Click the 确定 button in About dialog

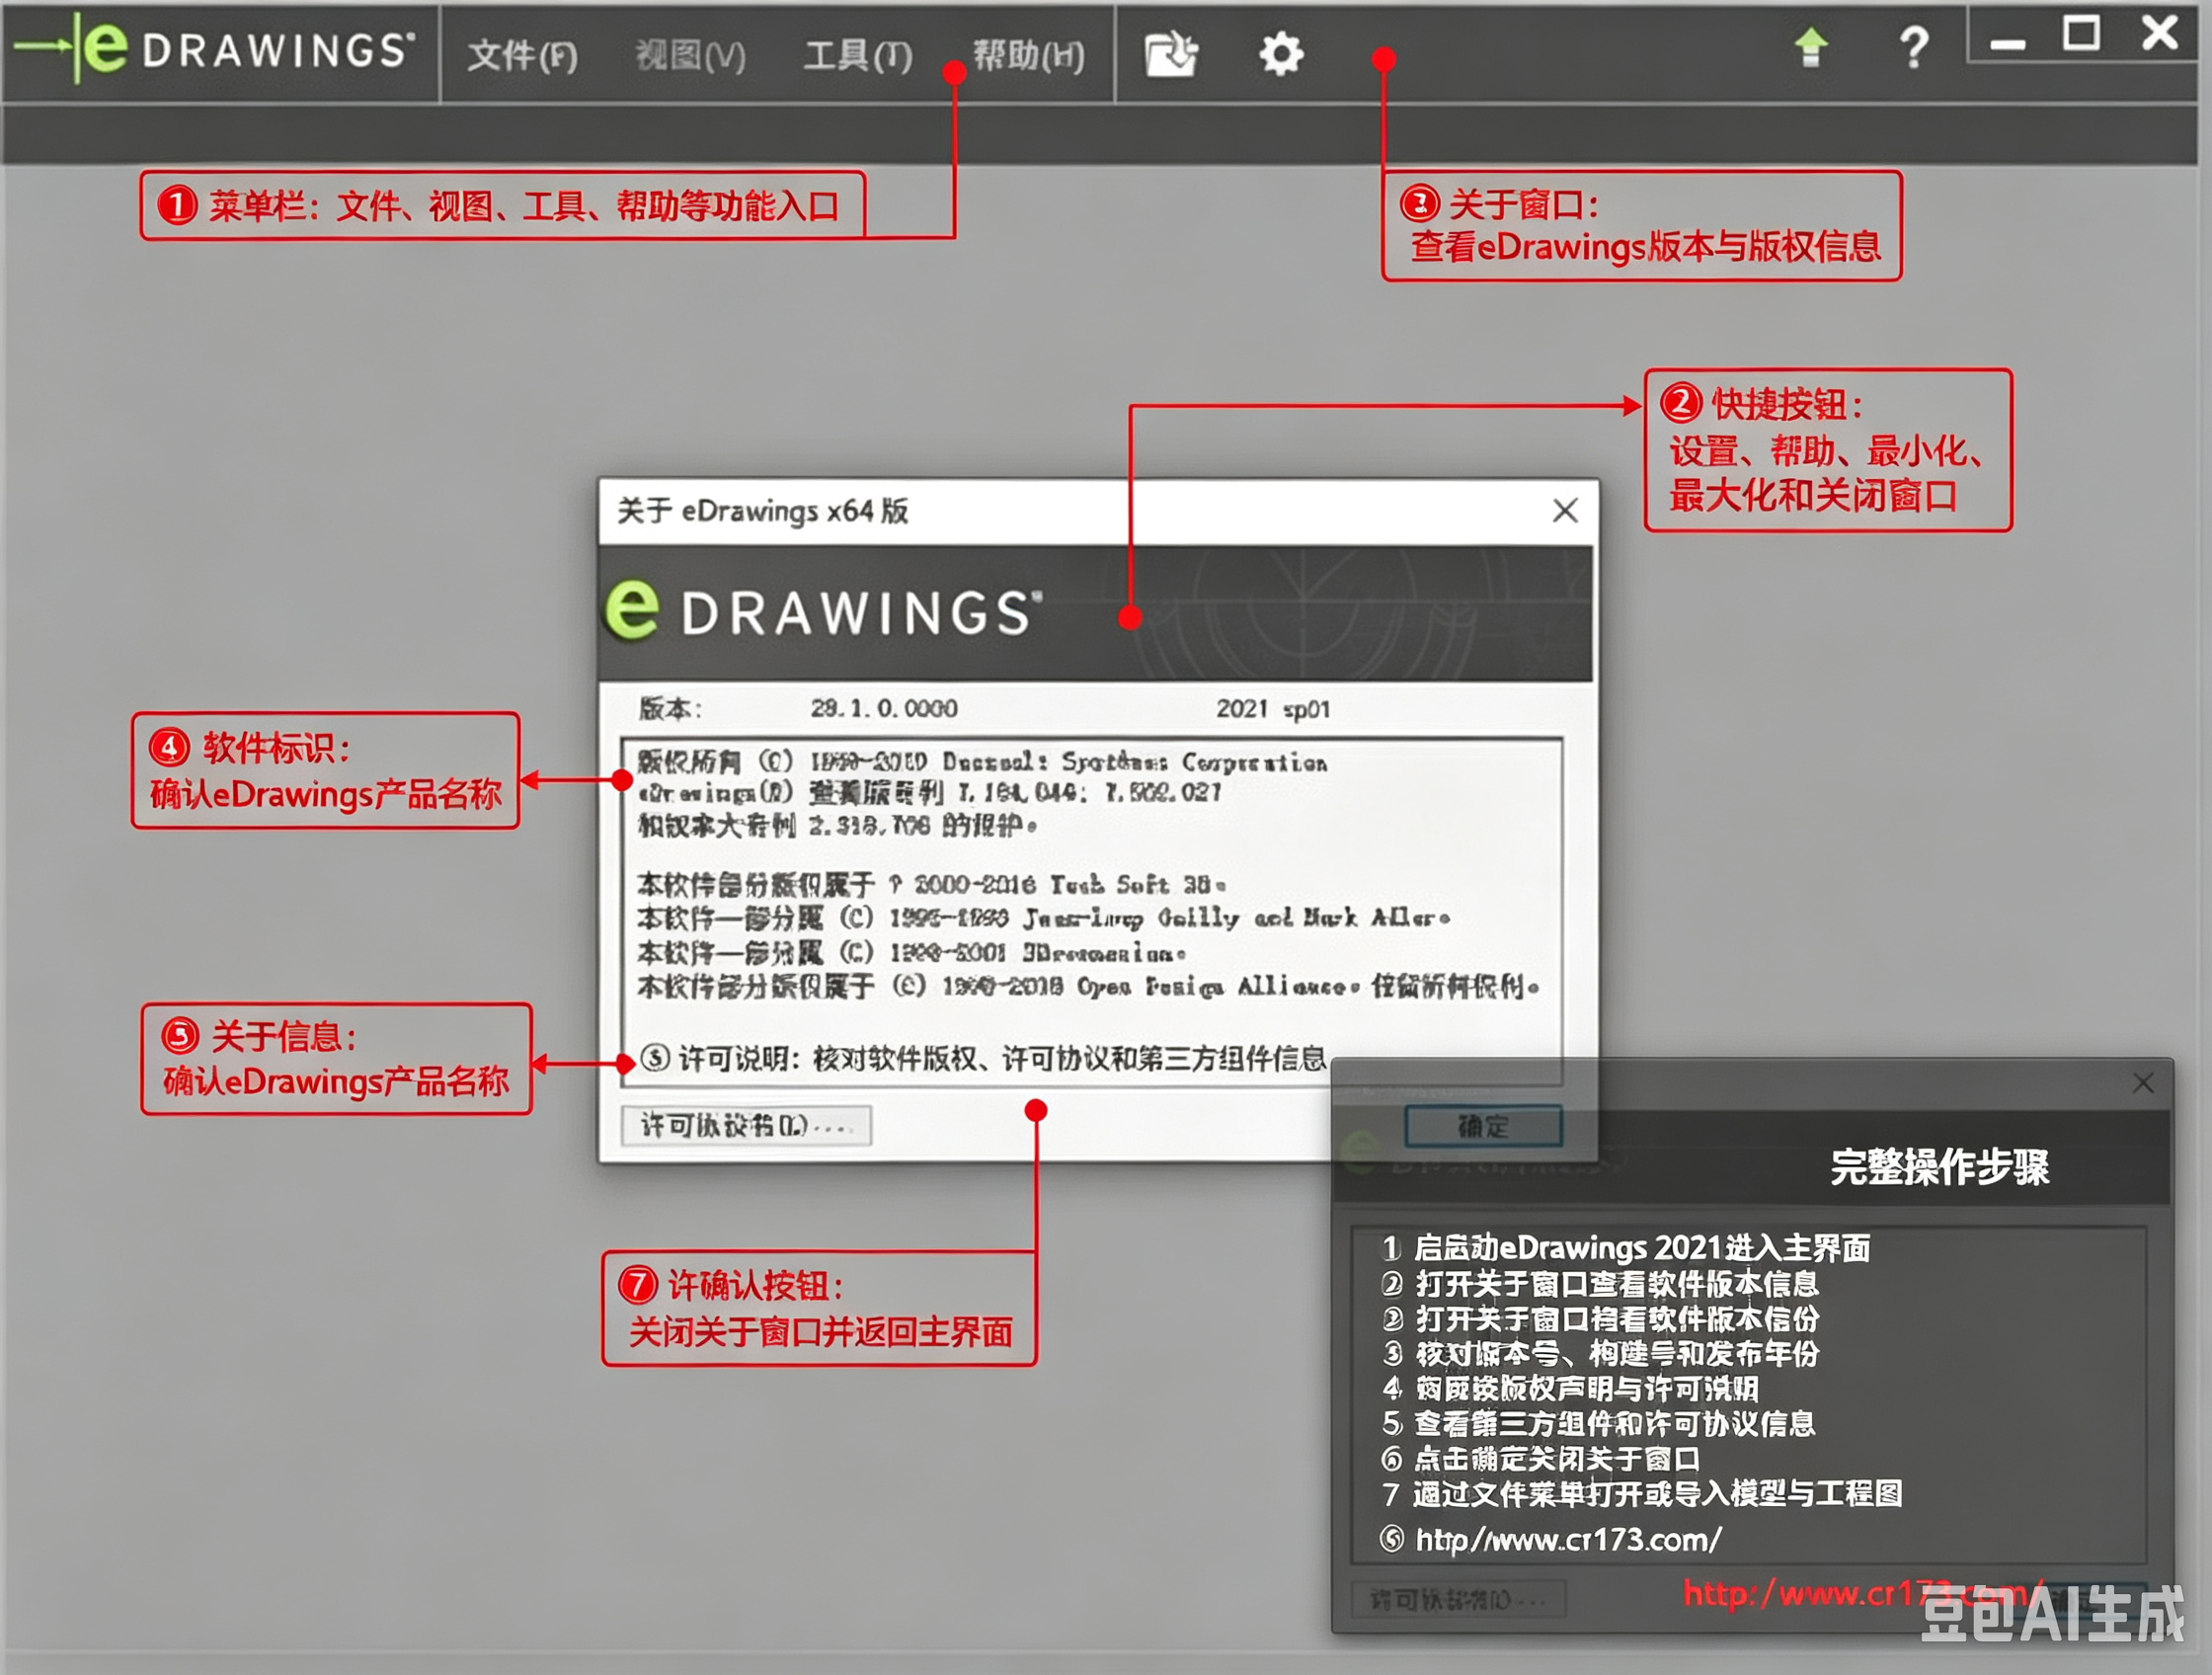point(1483,1126)
